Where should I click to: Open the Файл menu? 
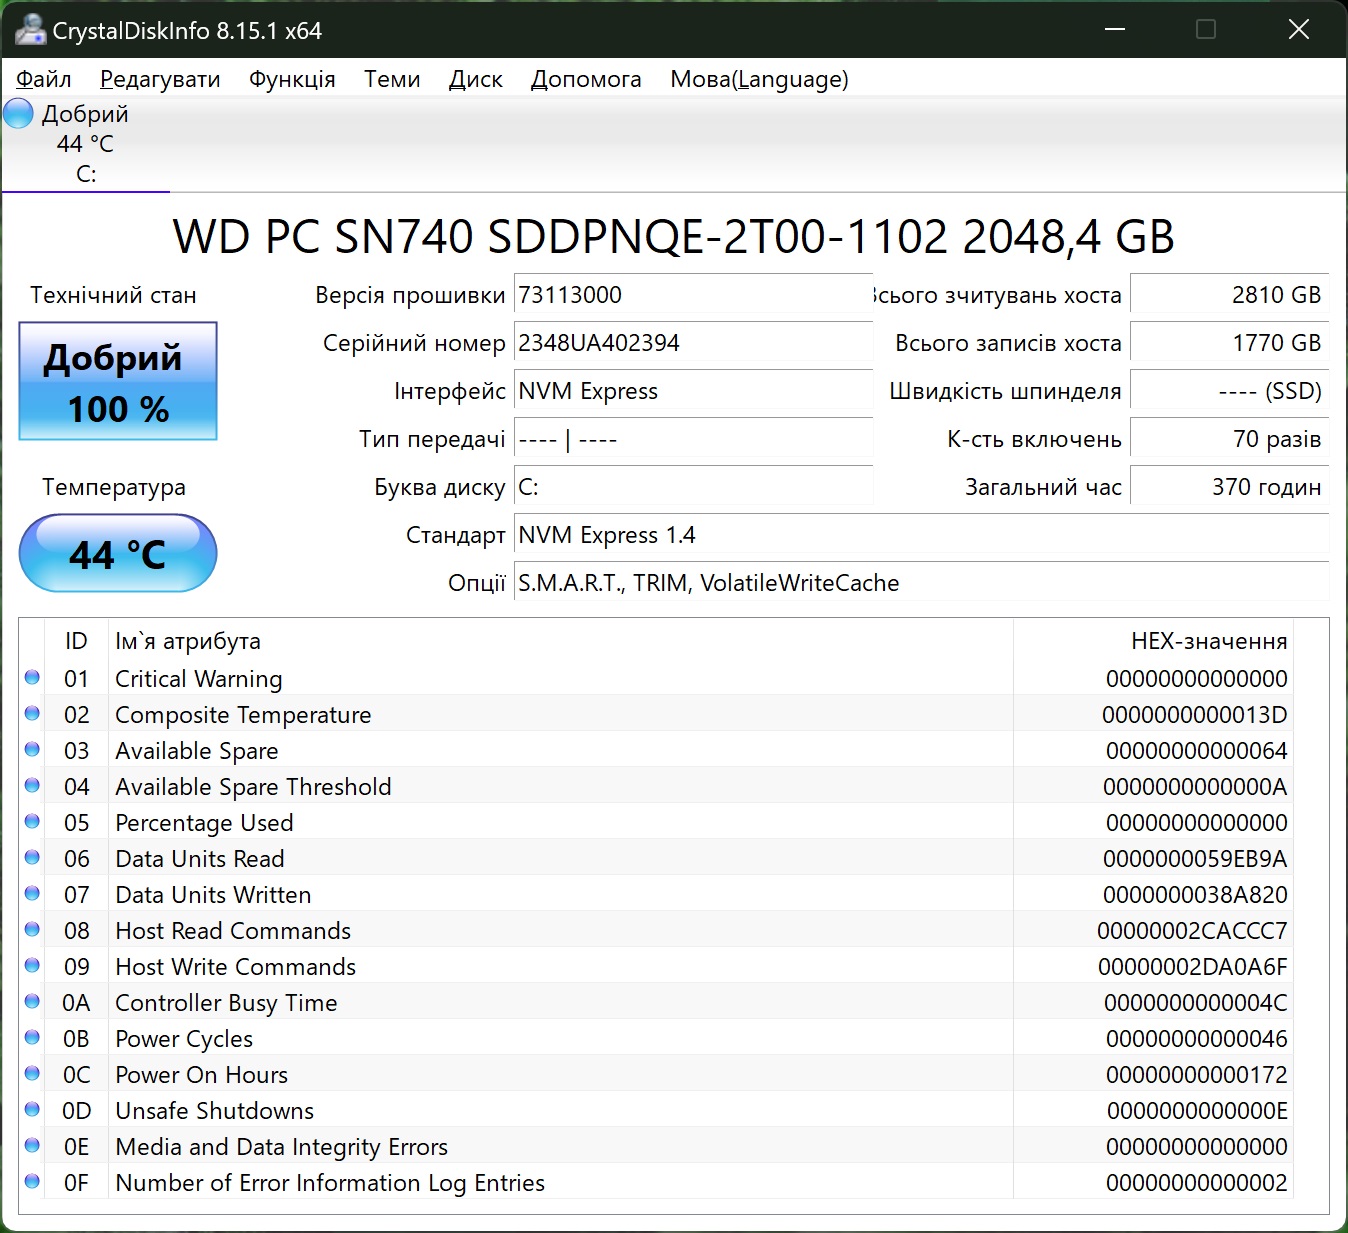tap(44, 79)
